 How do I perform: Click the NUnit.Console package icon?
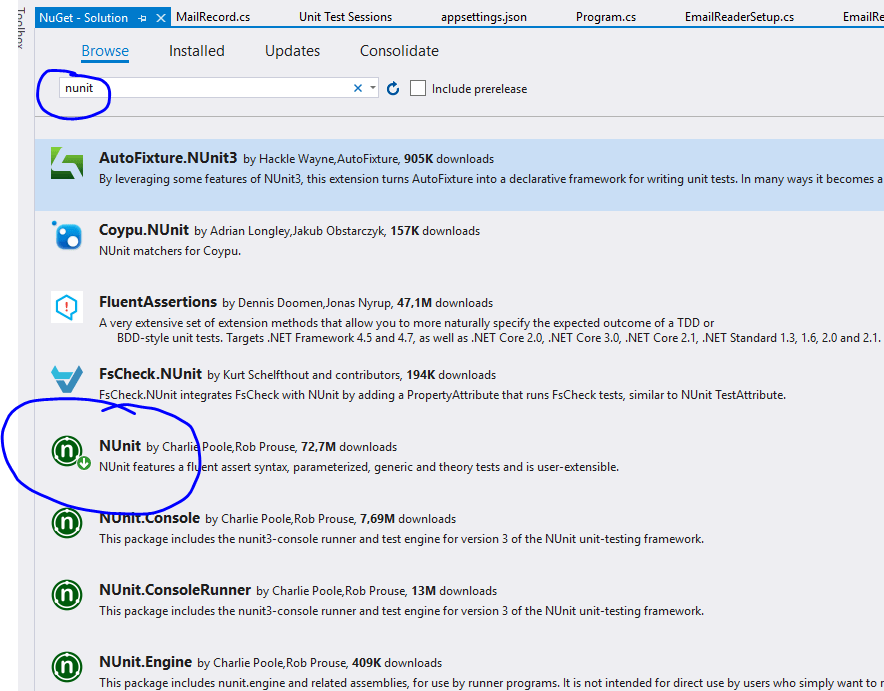point(66,524)
